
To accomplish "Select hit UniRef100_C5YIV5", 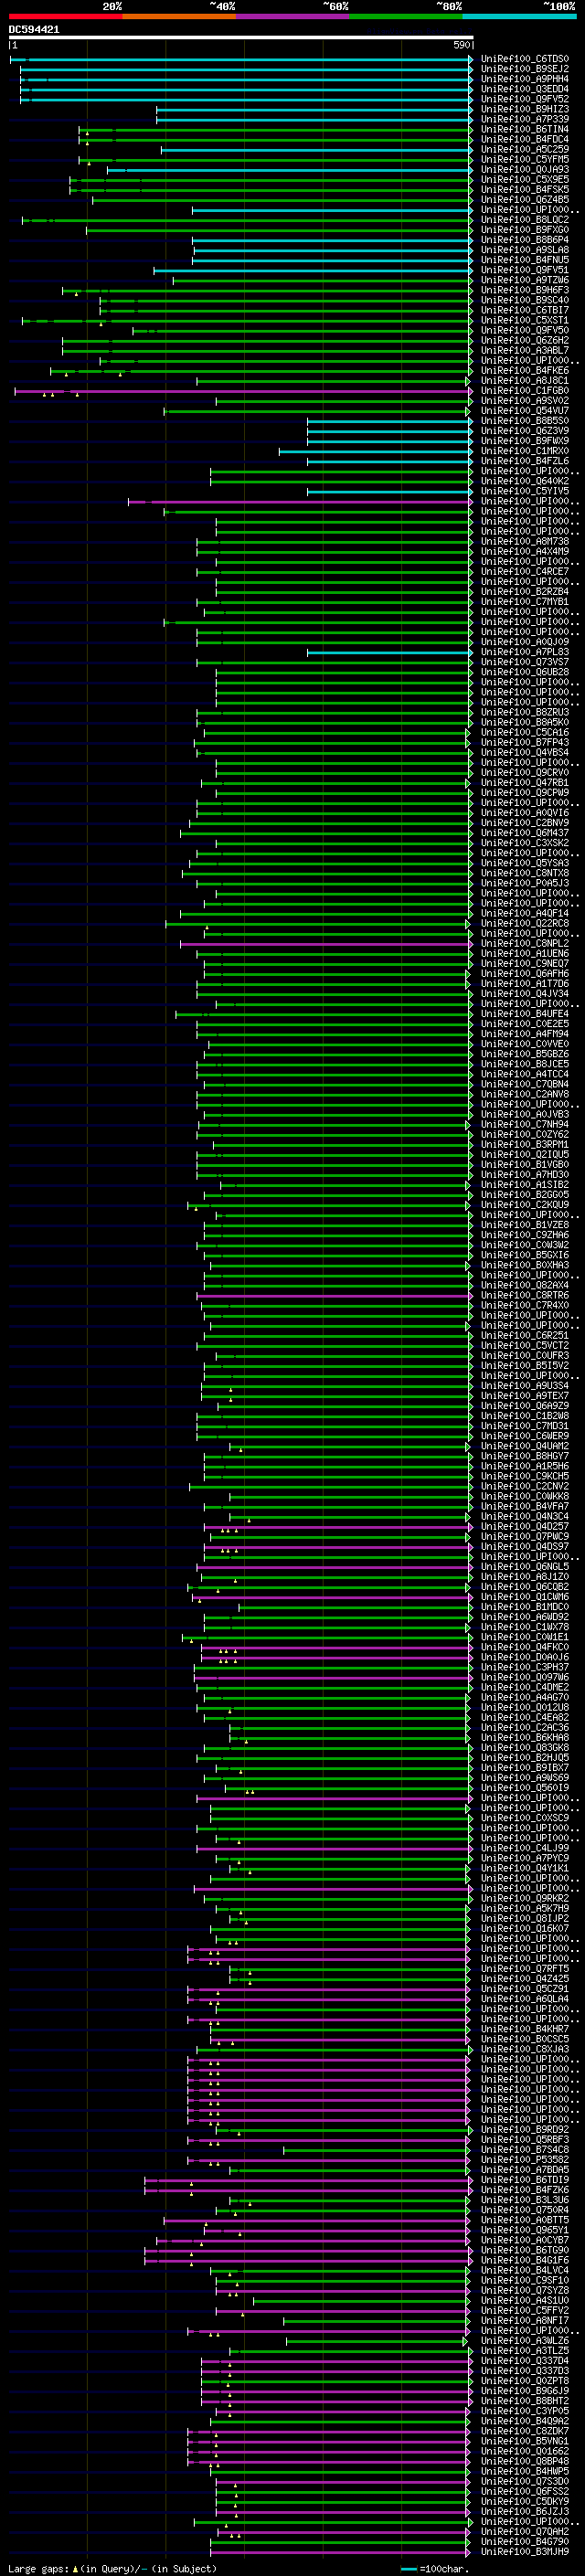I will (x=524, y=491).
